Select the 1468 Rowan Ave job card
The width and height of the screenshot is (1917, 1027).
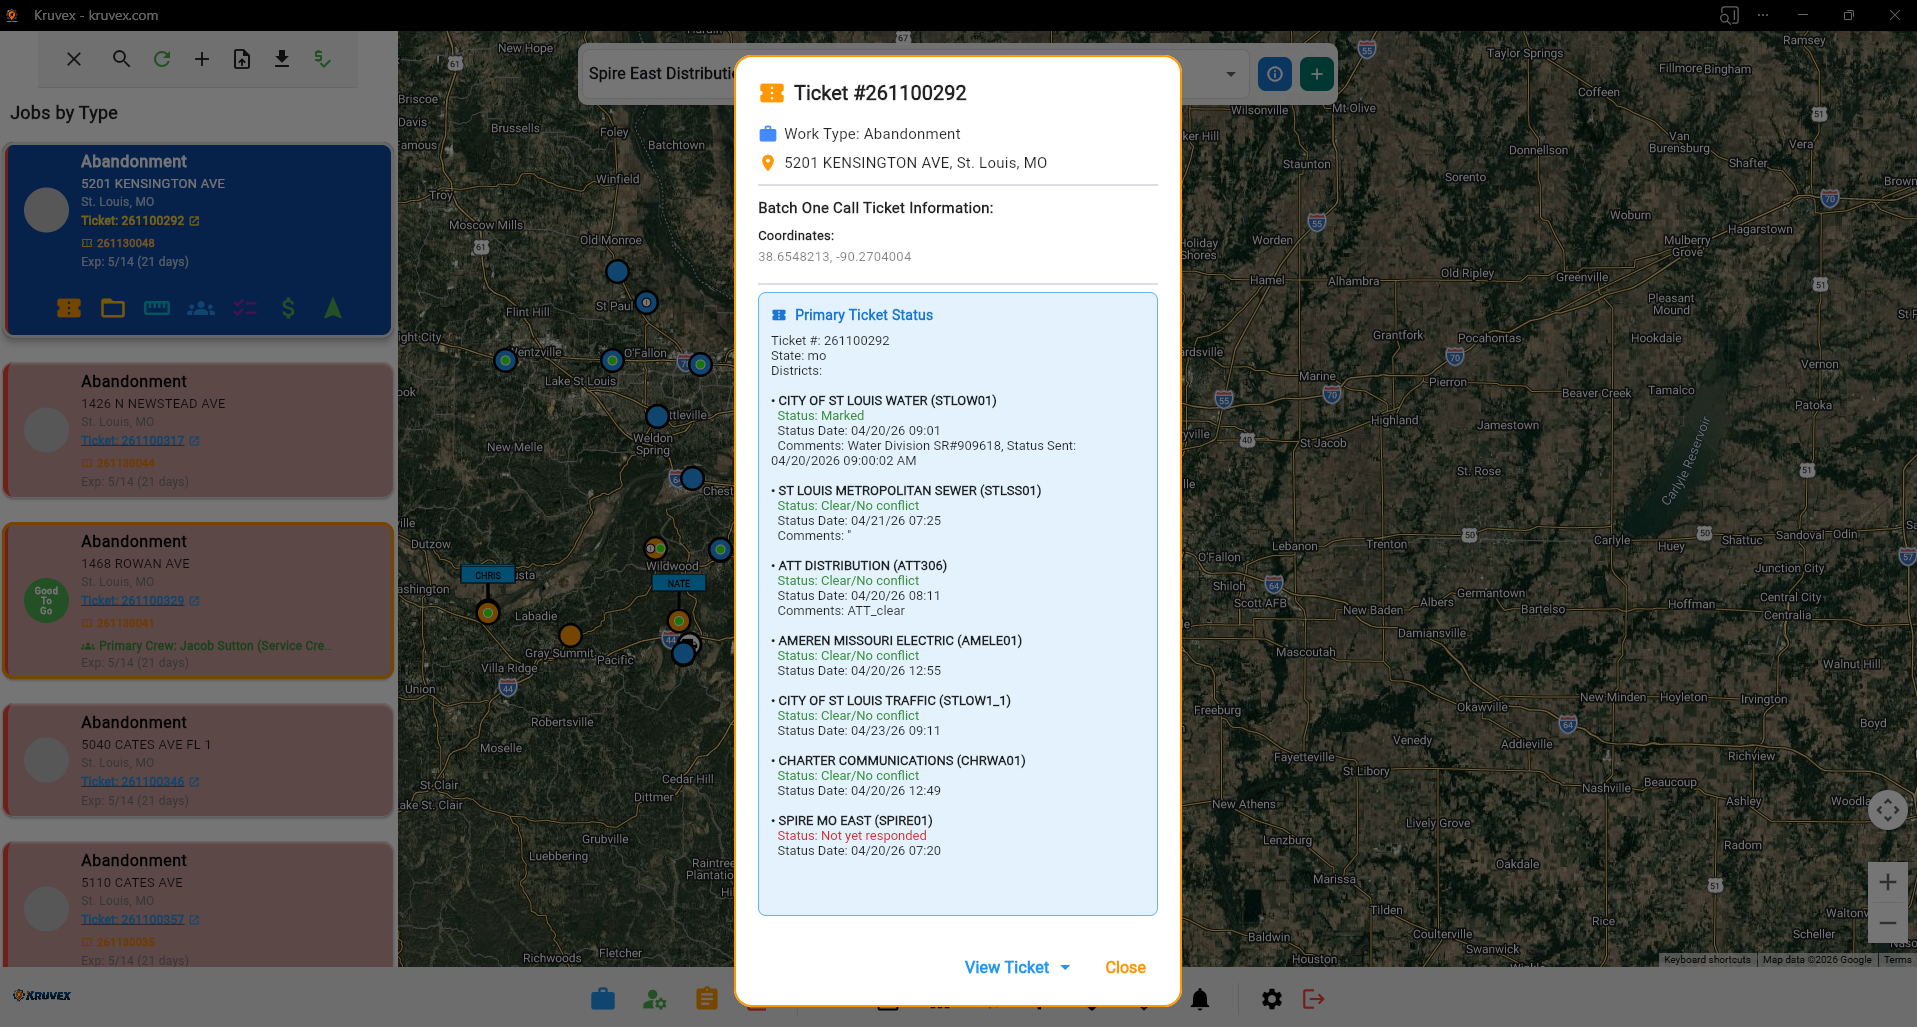tap(198, 601)
